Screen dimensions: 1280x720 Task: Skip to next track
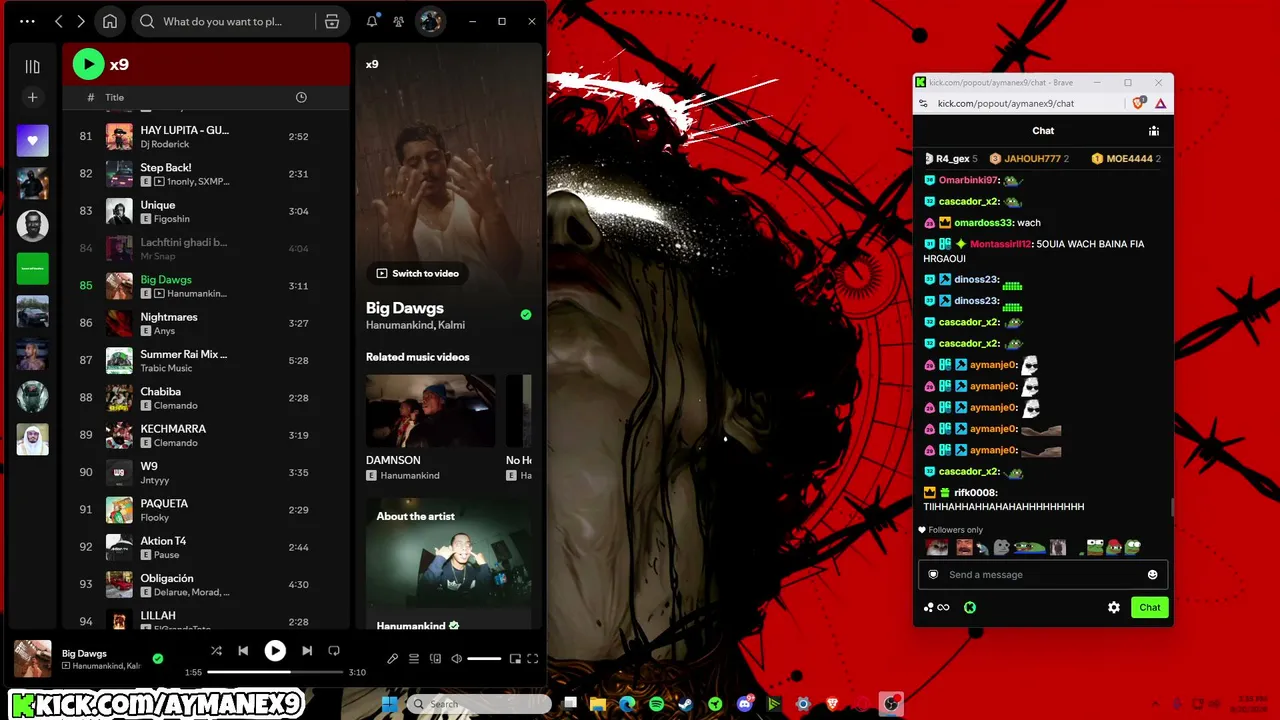(x=307, y=651)
